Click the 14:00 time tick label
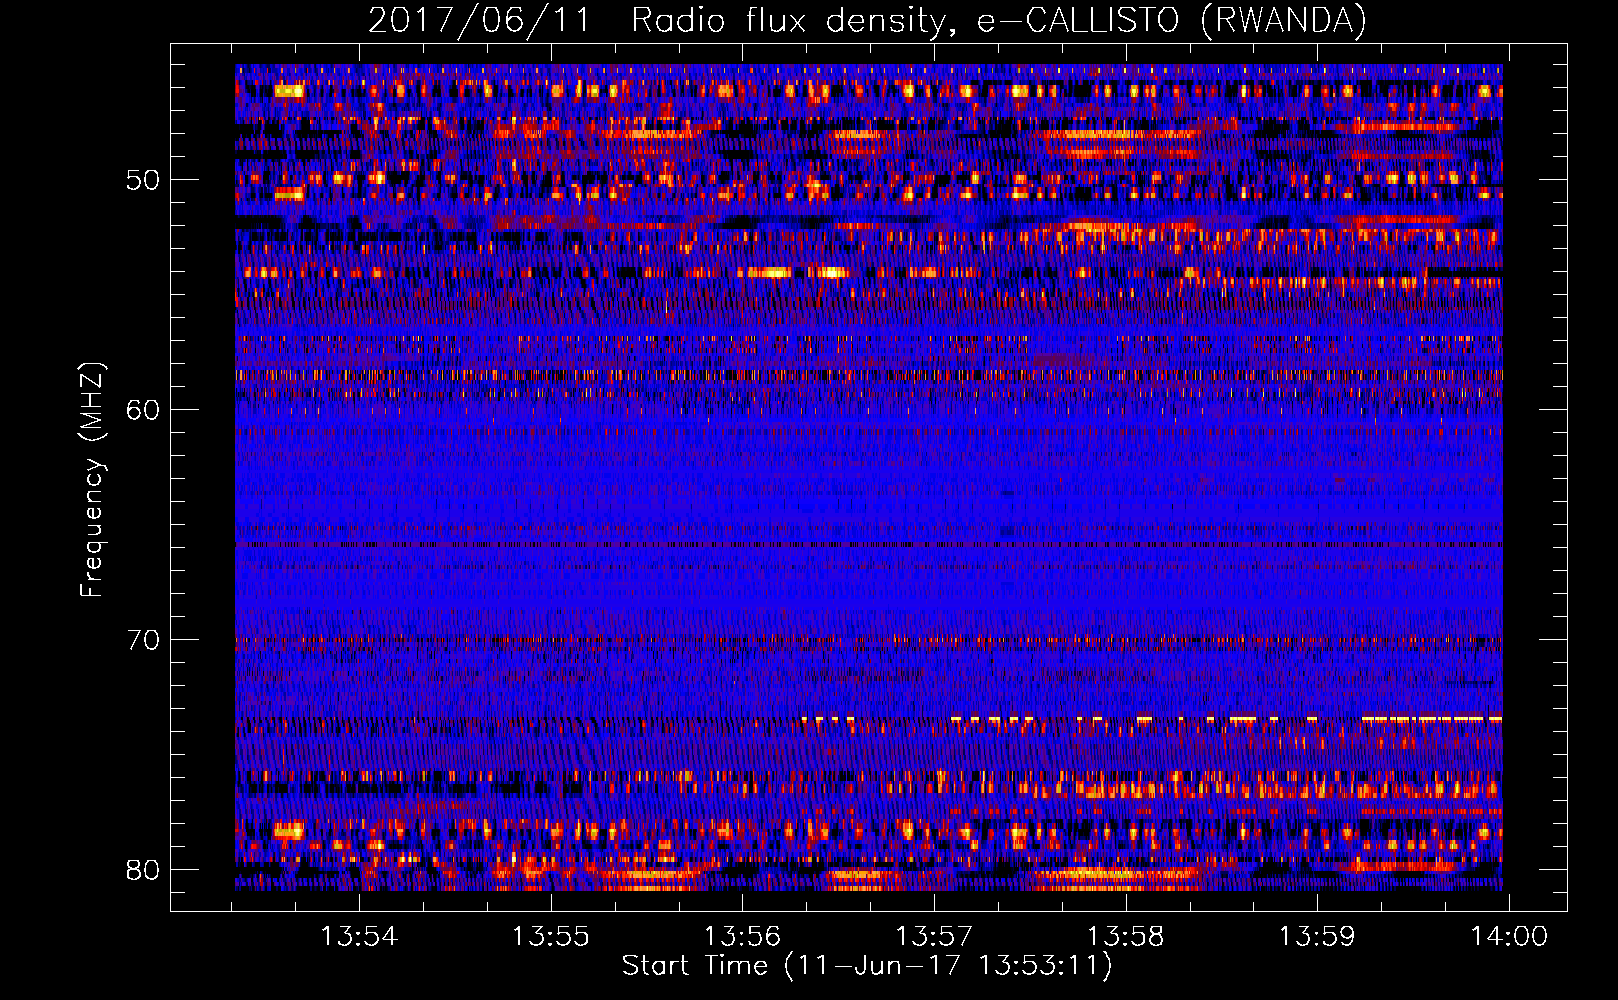1618x1000 pixels. [1509, 937]
